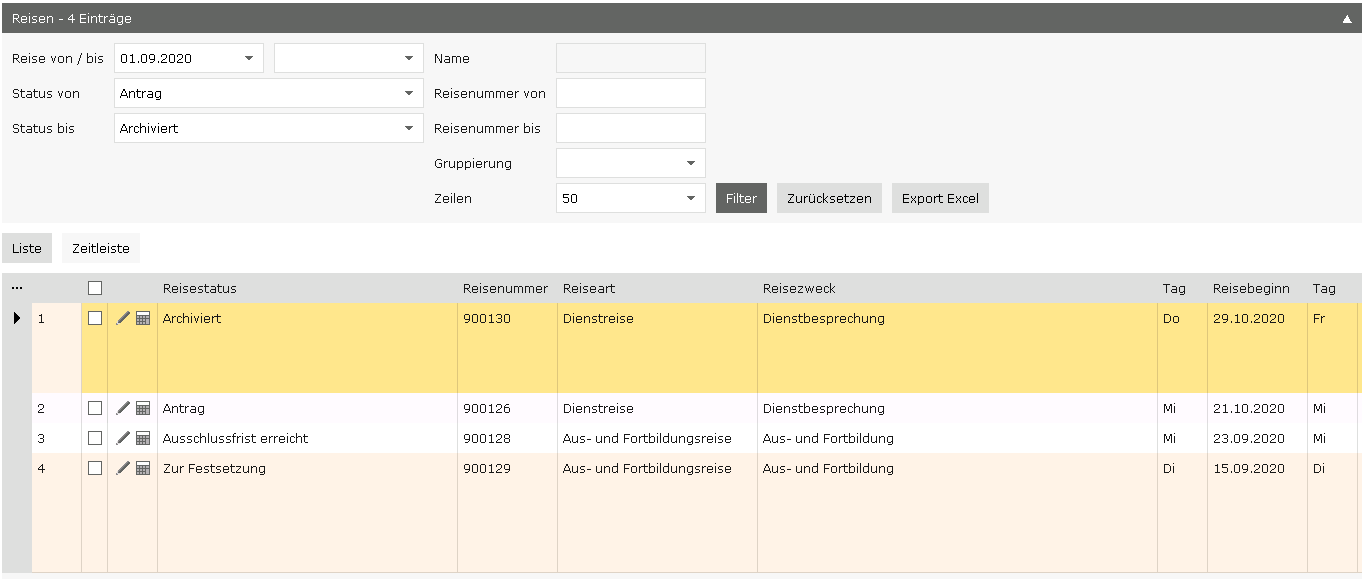Image resolution: width=1367 pixels, height=579 pixels.
Task: Click the pencil edit icon for trip 900130
Action: [x=123, y=318]
